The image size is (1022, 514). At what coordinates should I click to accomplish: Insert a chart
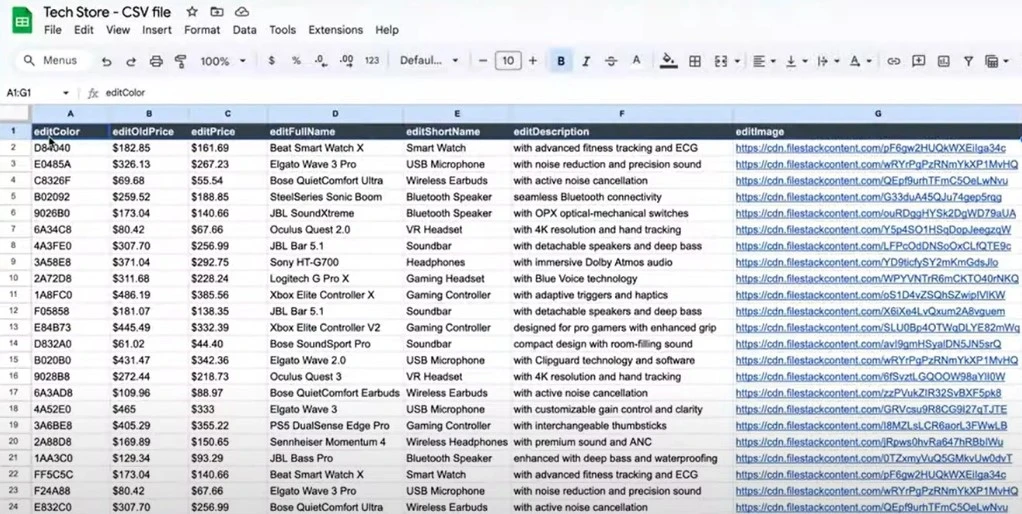coord(943,61)
